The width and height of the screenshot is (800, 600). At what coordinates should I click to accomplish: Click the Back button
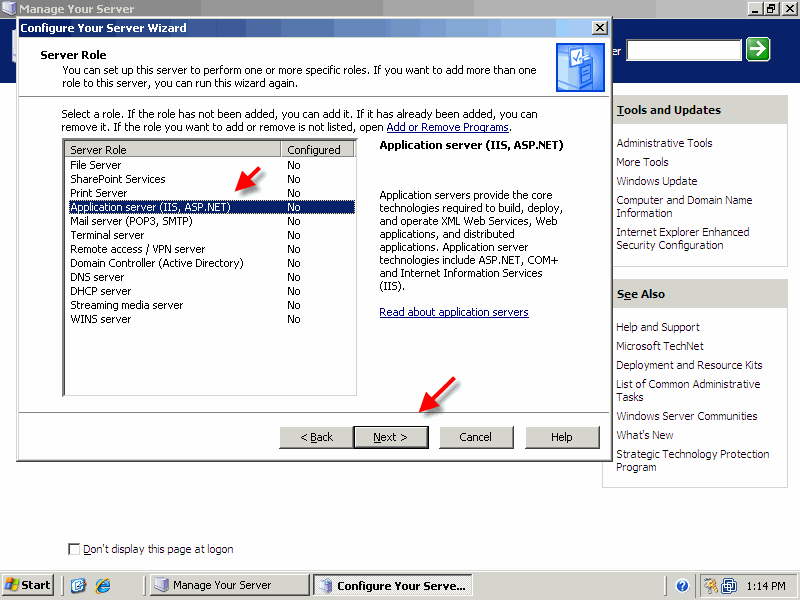point(316,437)
